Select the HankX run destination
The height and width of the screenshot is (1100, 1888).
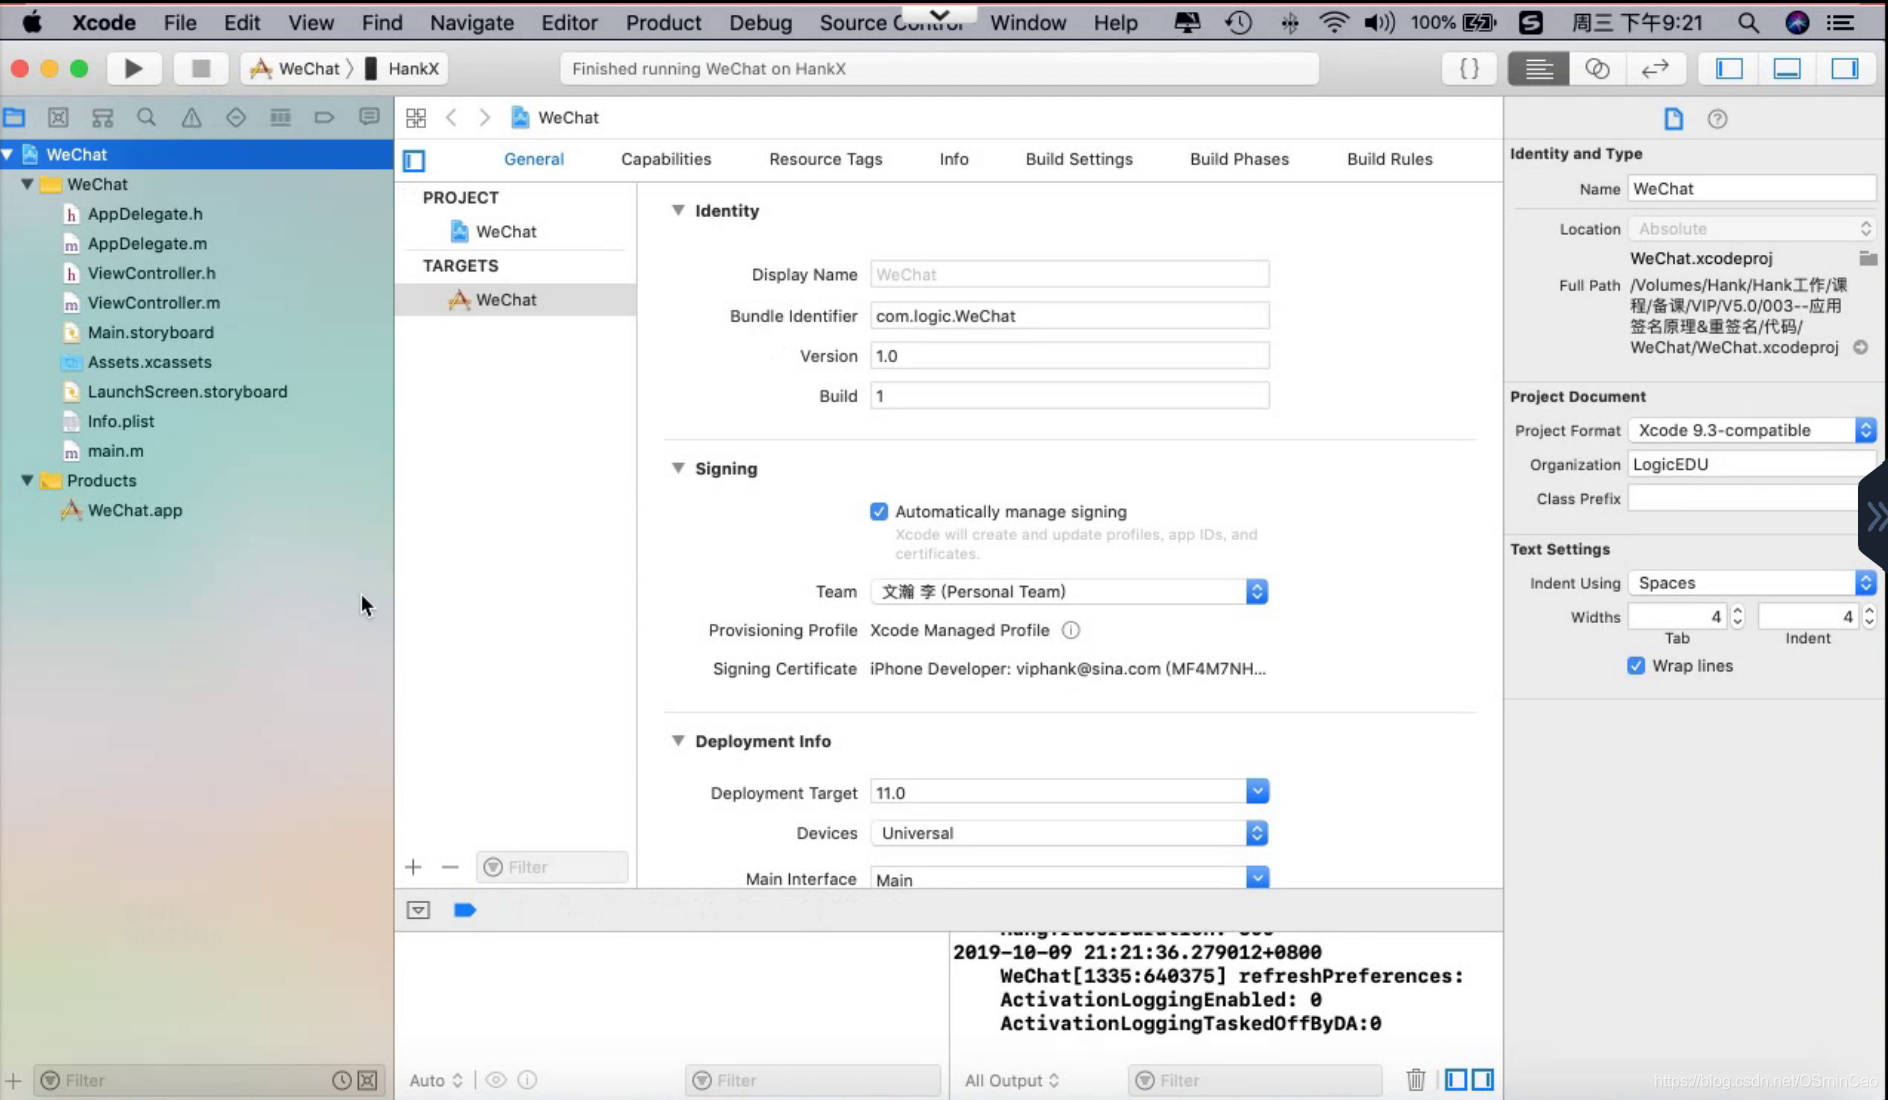pos(402,68)
